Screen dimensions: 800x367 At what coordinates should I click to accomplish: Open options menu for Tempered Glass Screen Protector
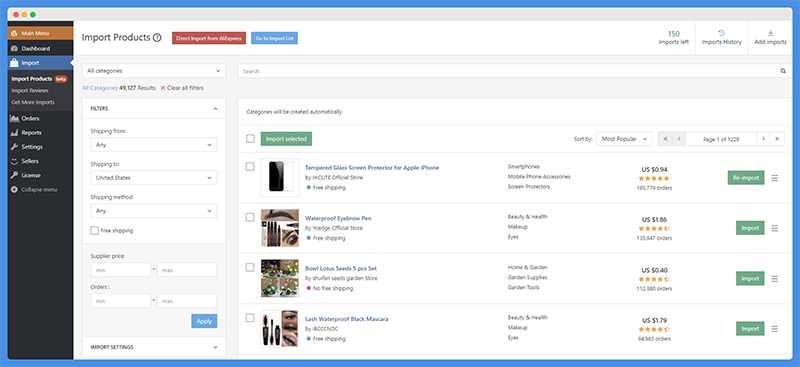tap(774, 178)
